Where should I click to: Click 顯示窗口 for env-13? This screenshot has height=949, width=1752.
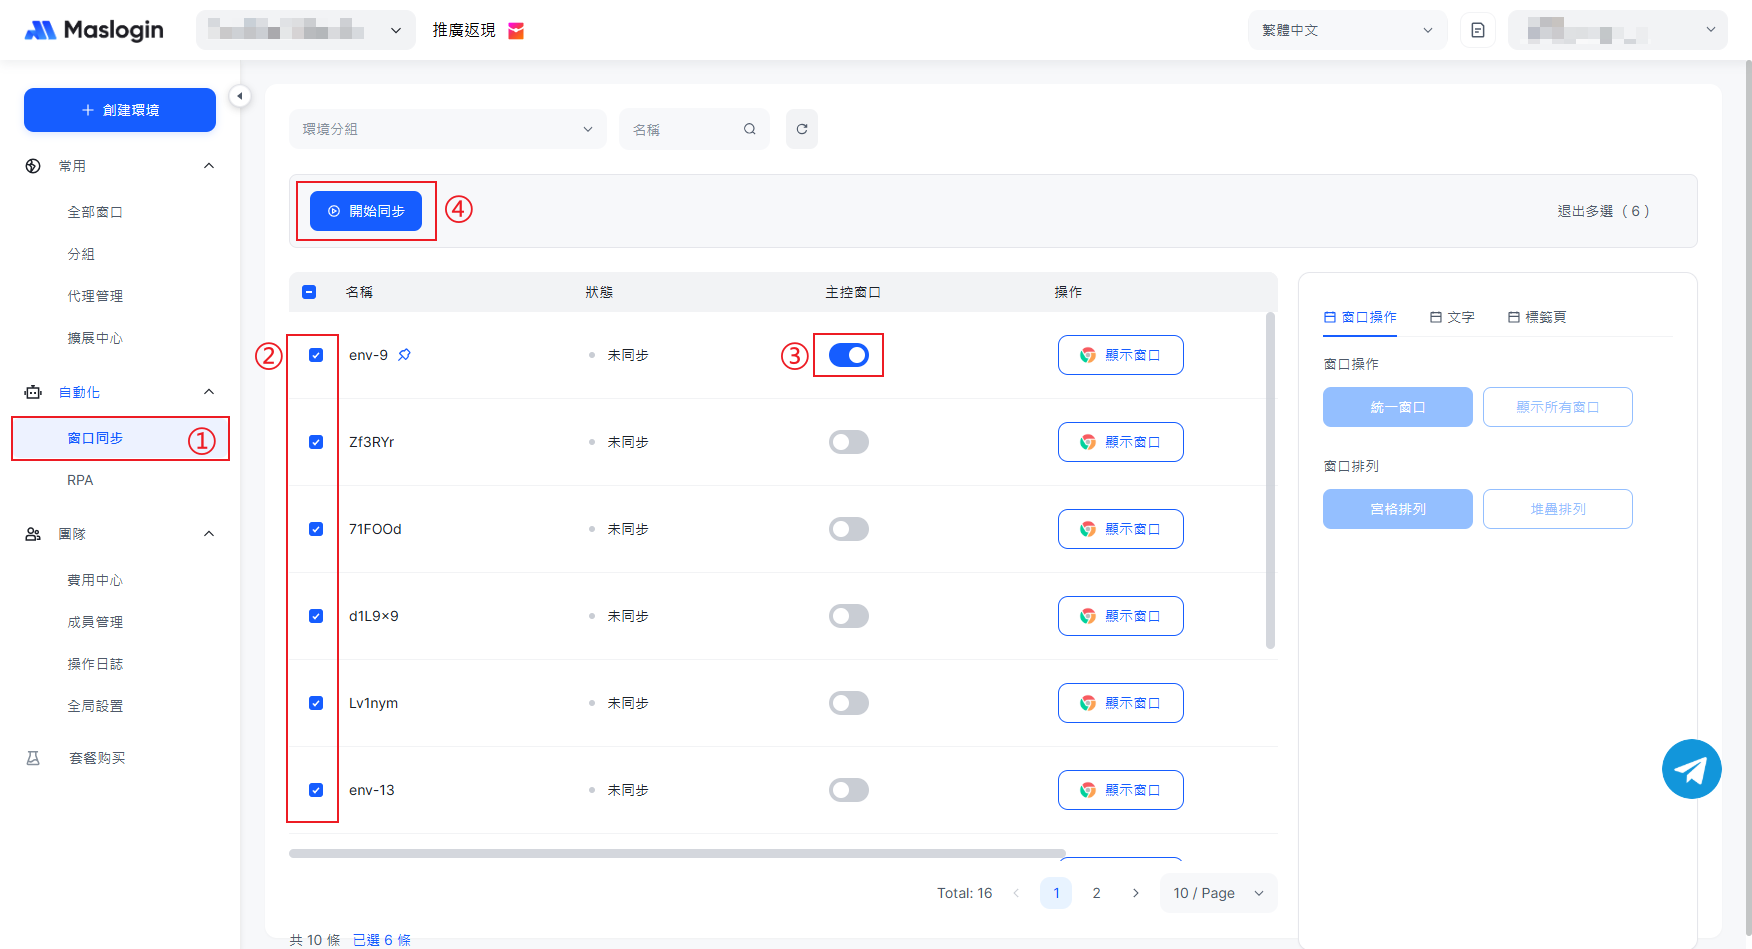1120,790
